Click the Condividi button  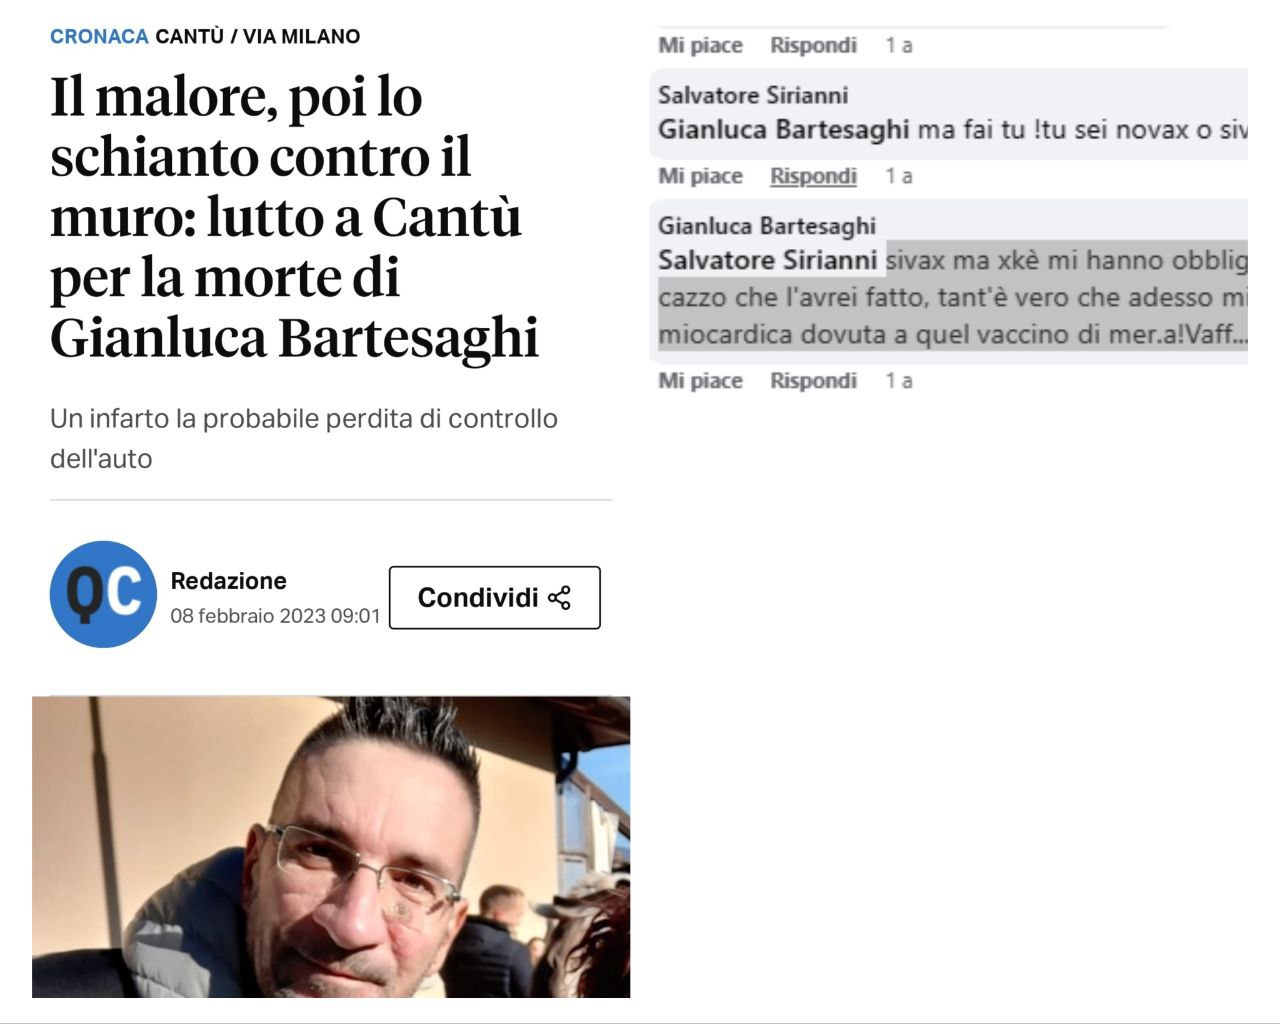(x=495, y=598)
